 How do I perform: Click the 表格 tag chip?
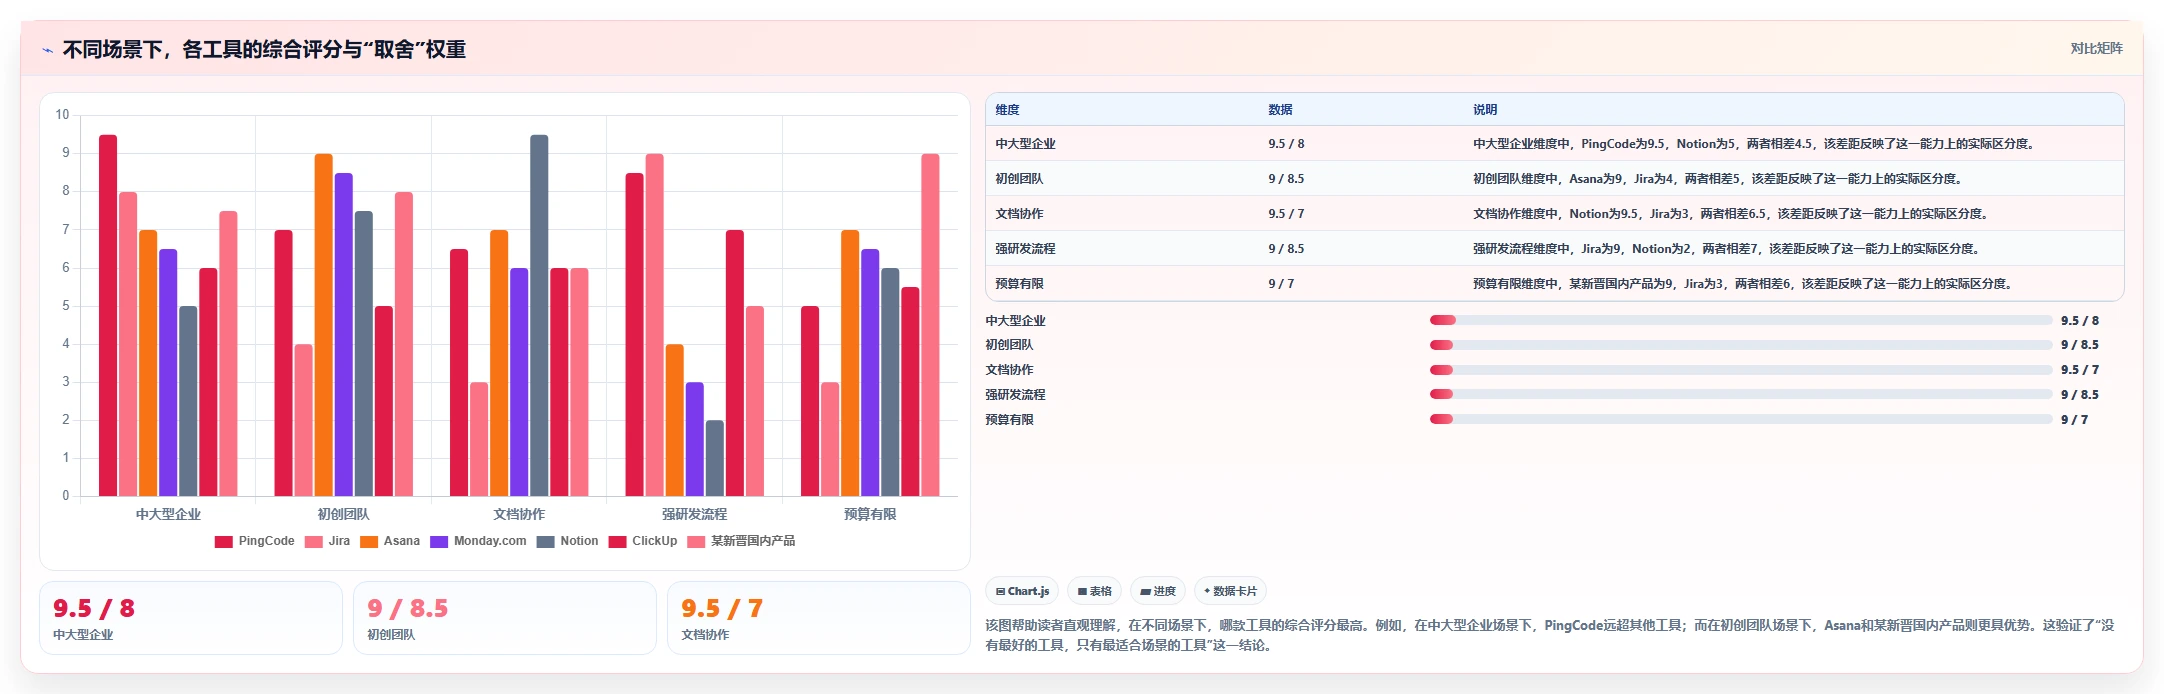click(1095, 591)
